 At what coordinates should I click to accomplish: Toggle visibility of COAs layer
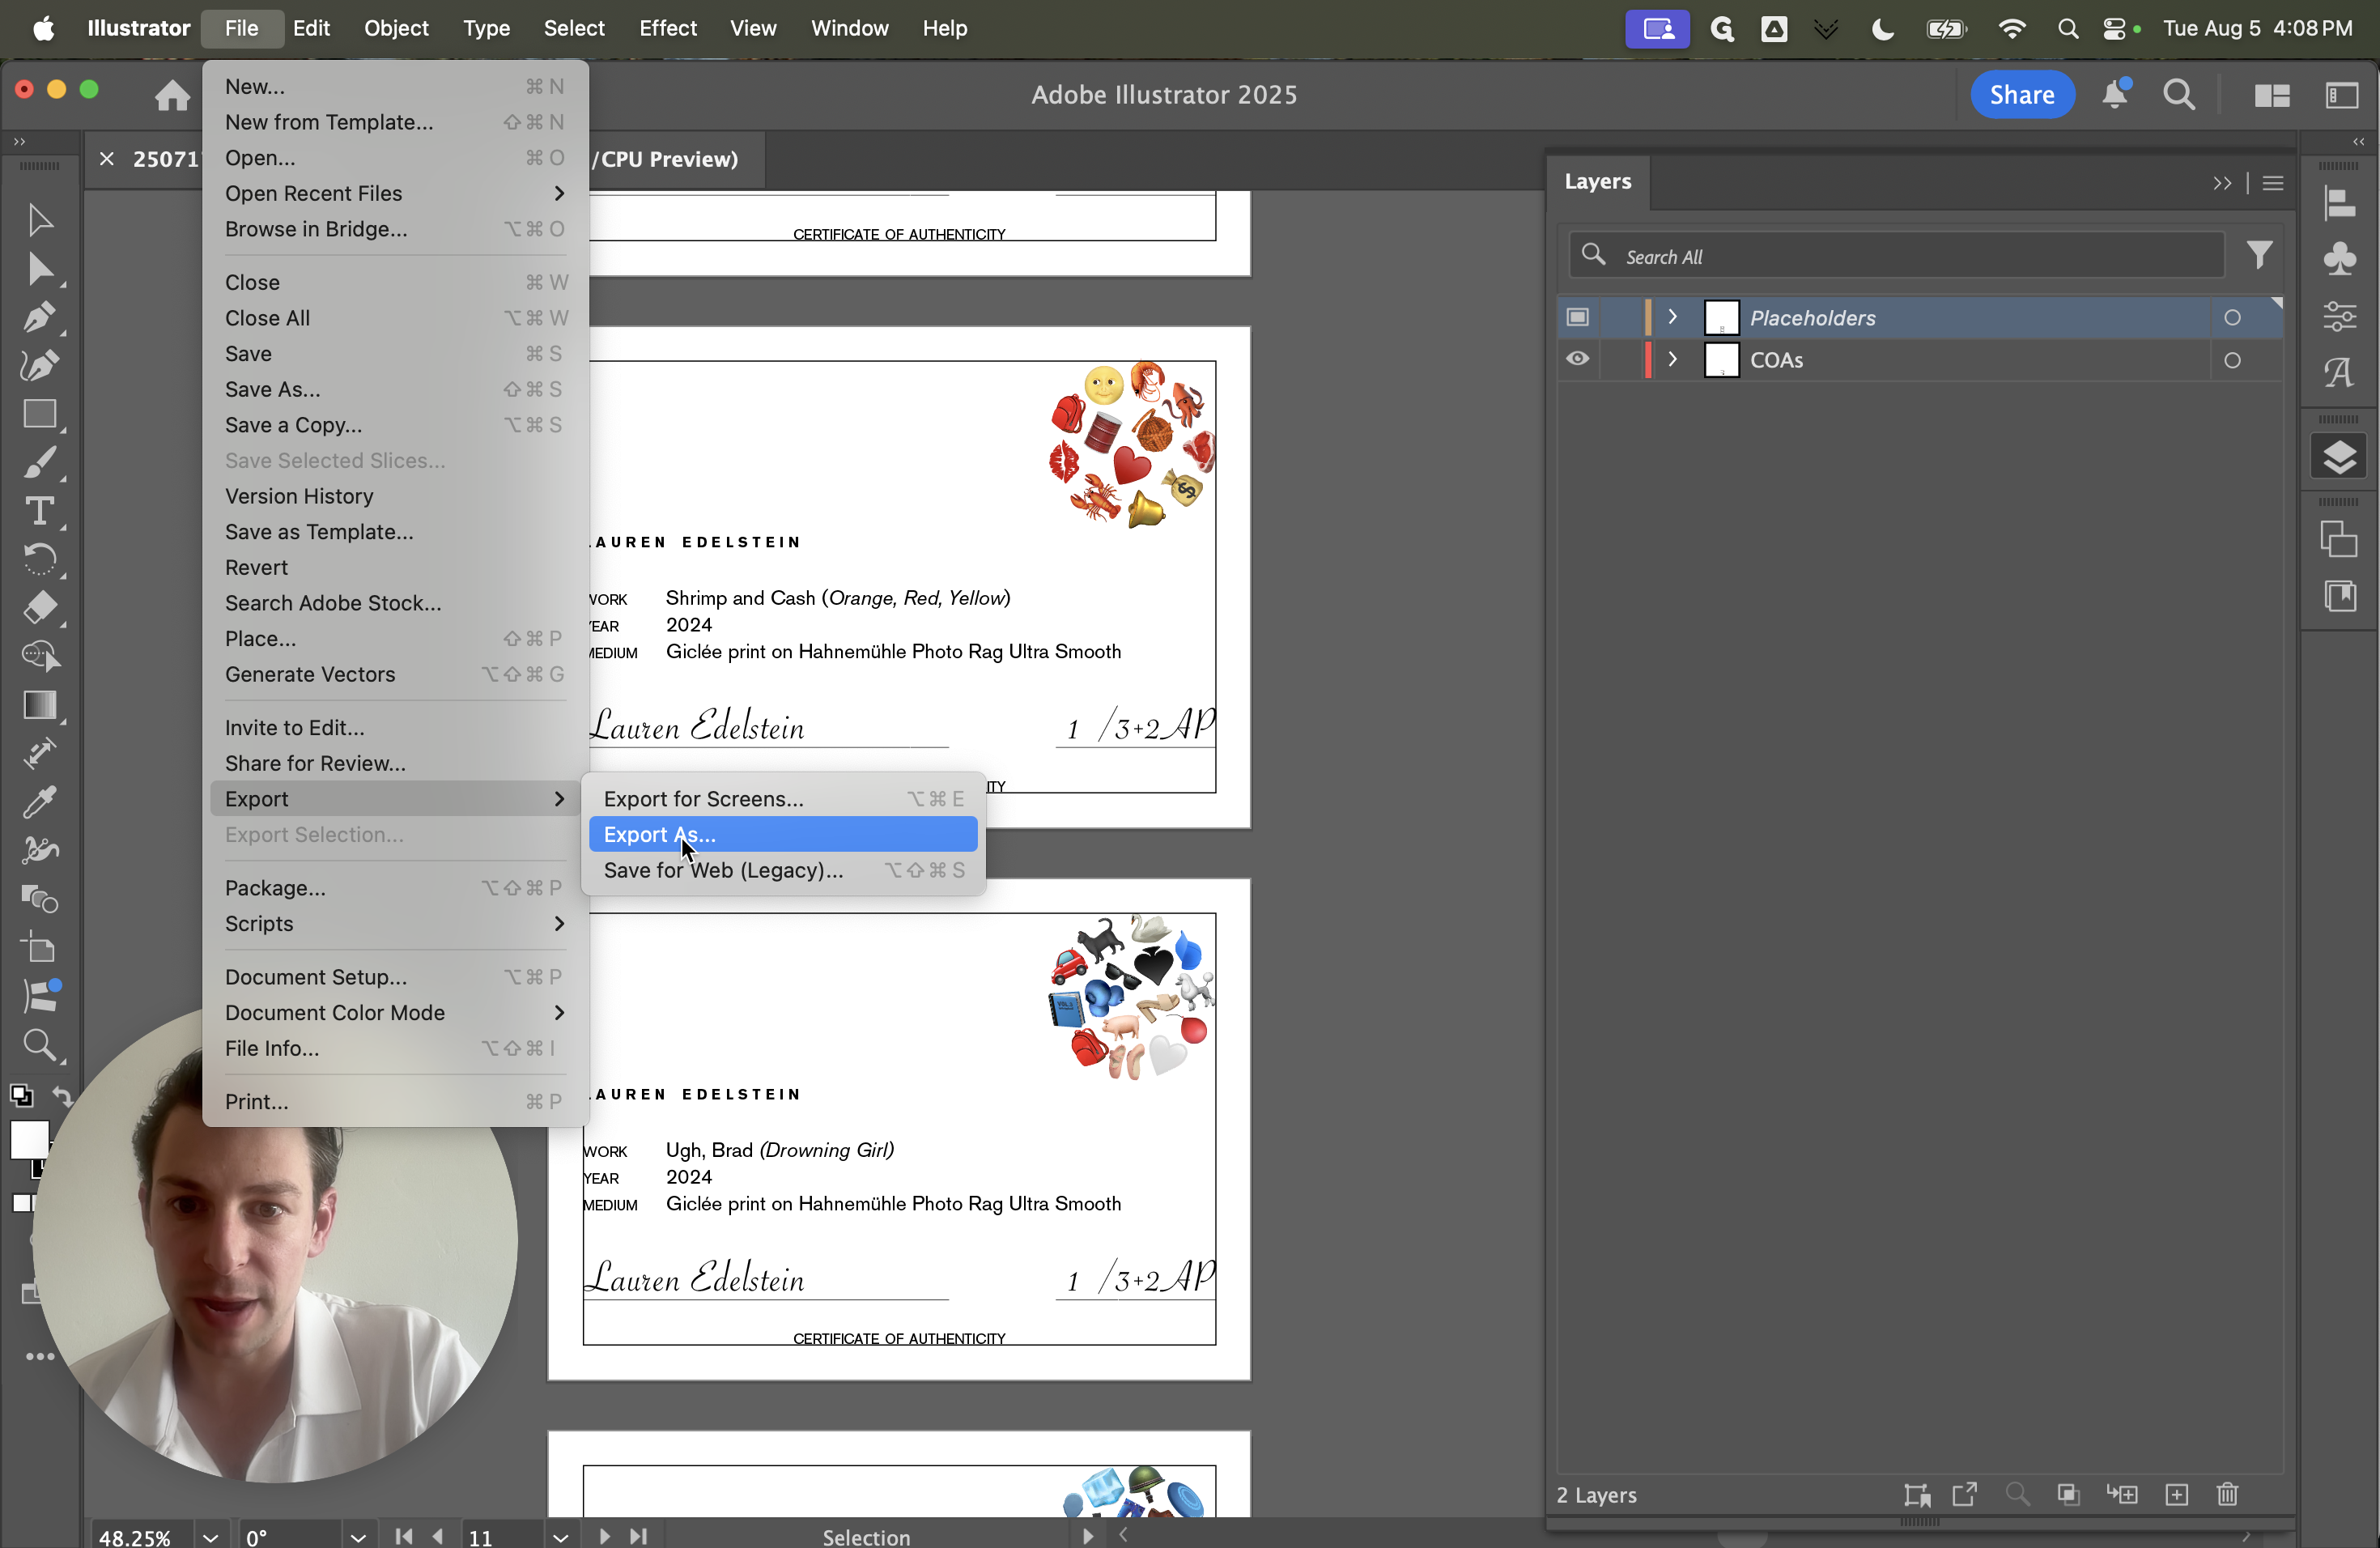[x=1577, y=359]
